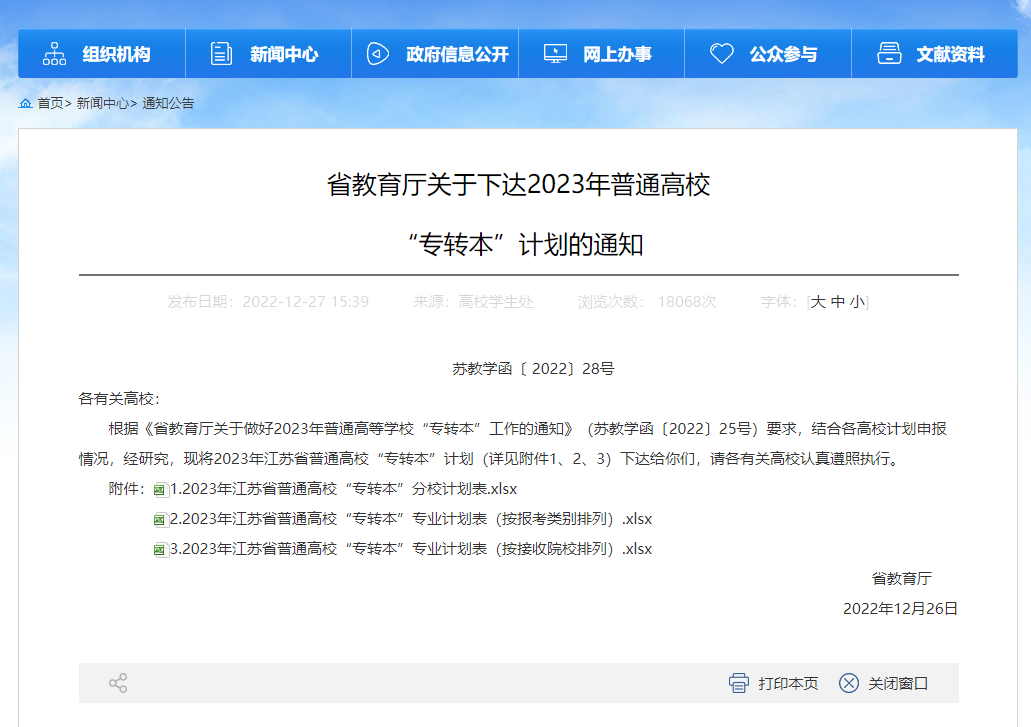
Task: Click 关闭窗口 to close the window
Action: click(898, 684)
